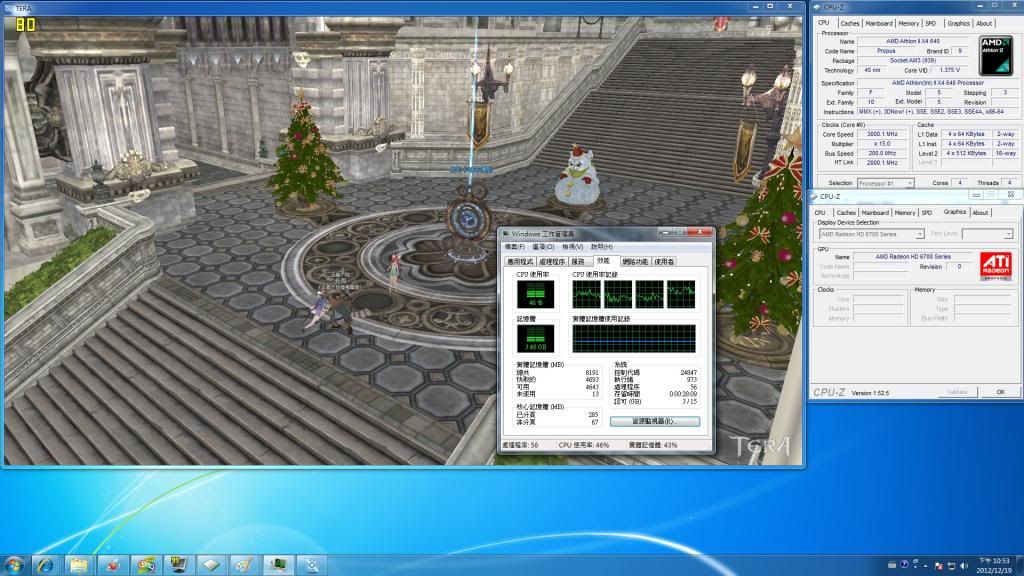
Task: Click the Action Center flag tray icon
Action: [x=938, y=566]
